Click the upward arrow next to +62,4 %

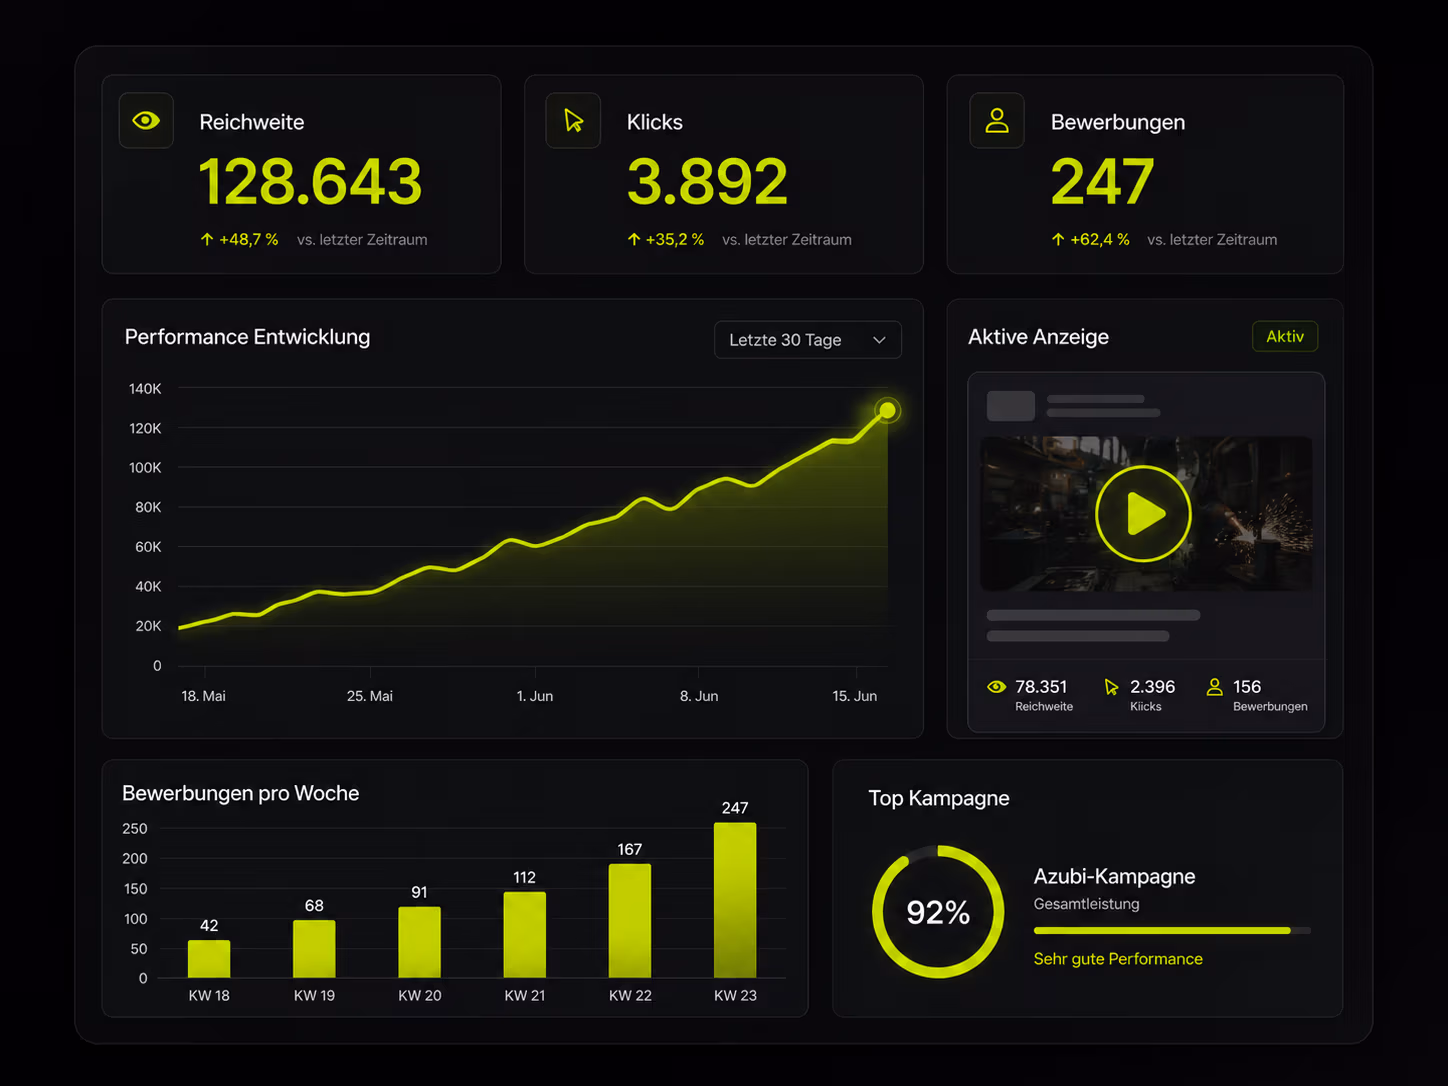1058,239
